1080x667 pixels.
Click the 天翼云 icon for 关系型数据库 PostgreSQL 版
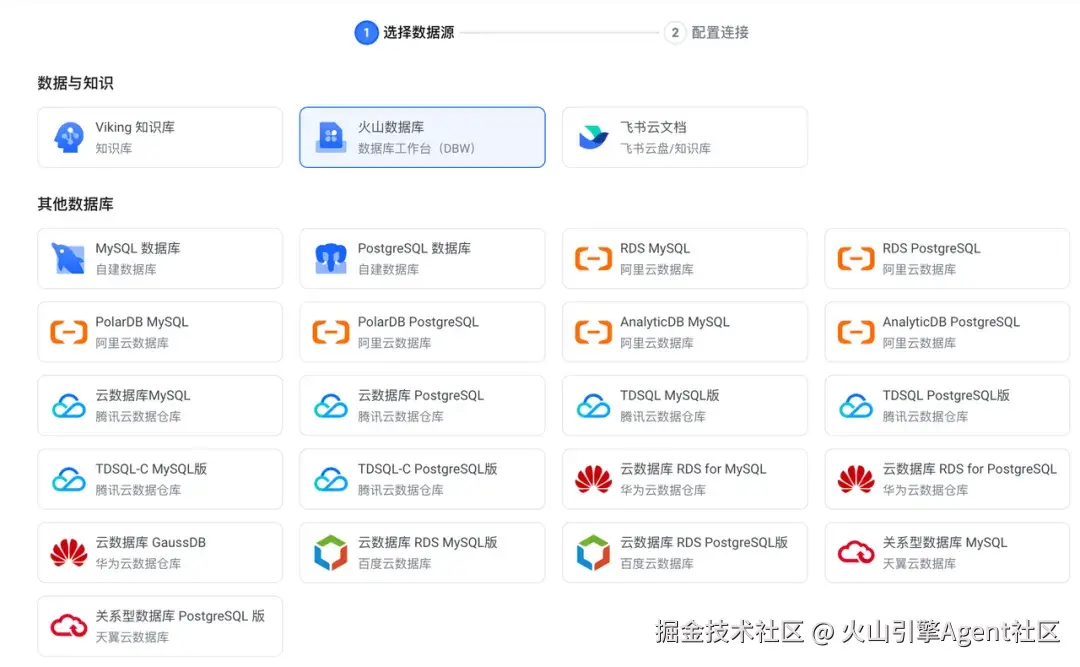[x=69, y=626]
